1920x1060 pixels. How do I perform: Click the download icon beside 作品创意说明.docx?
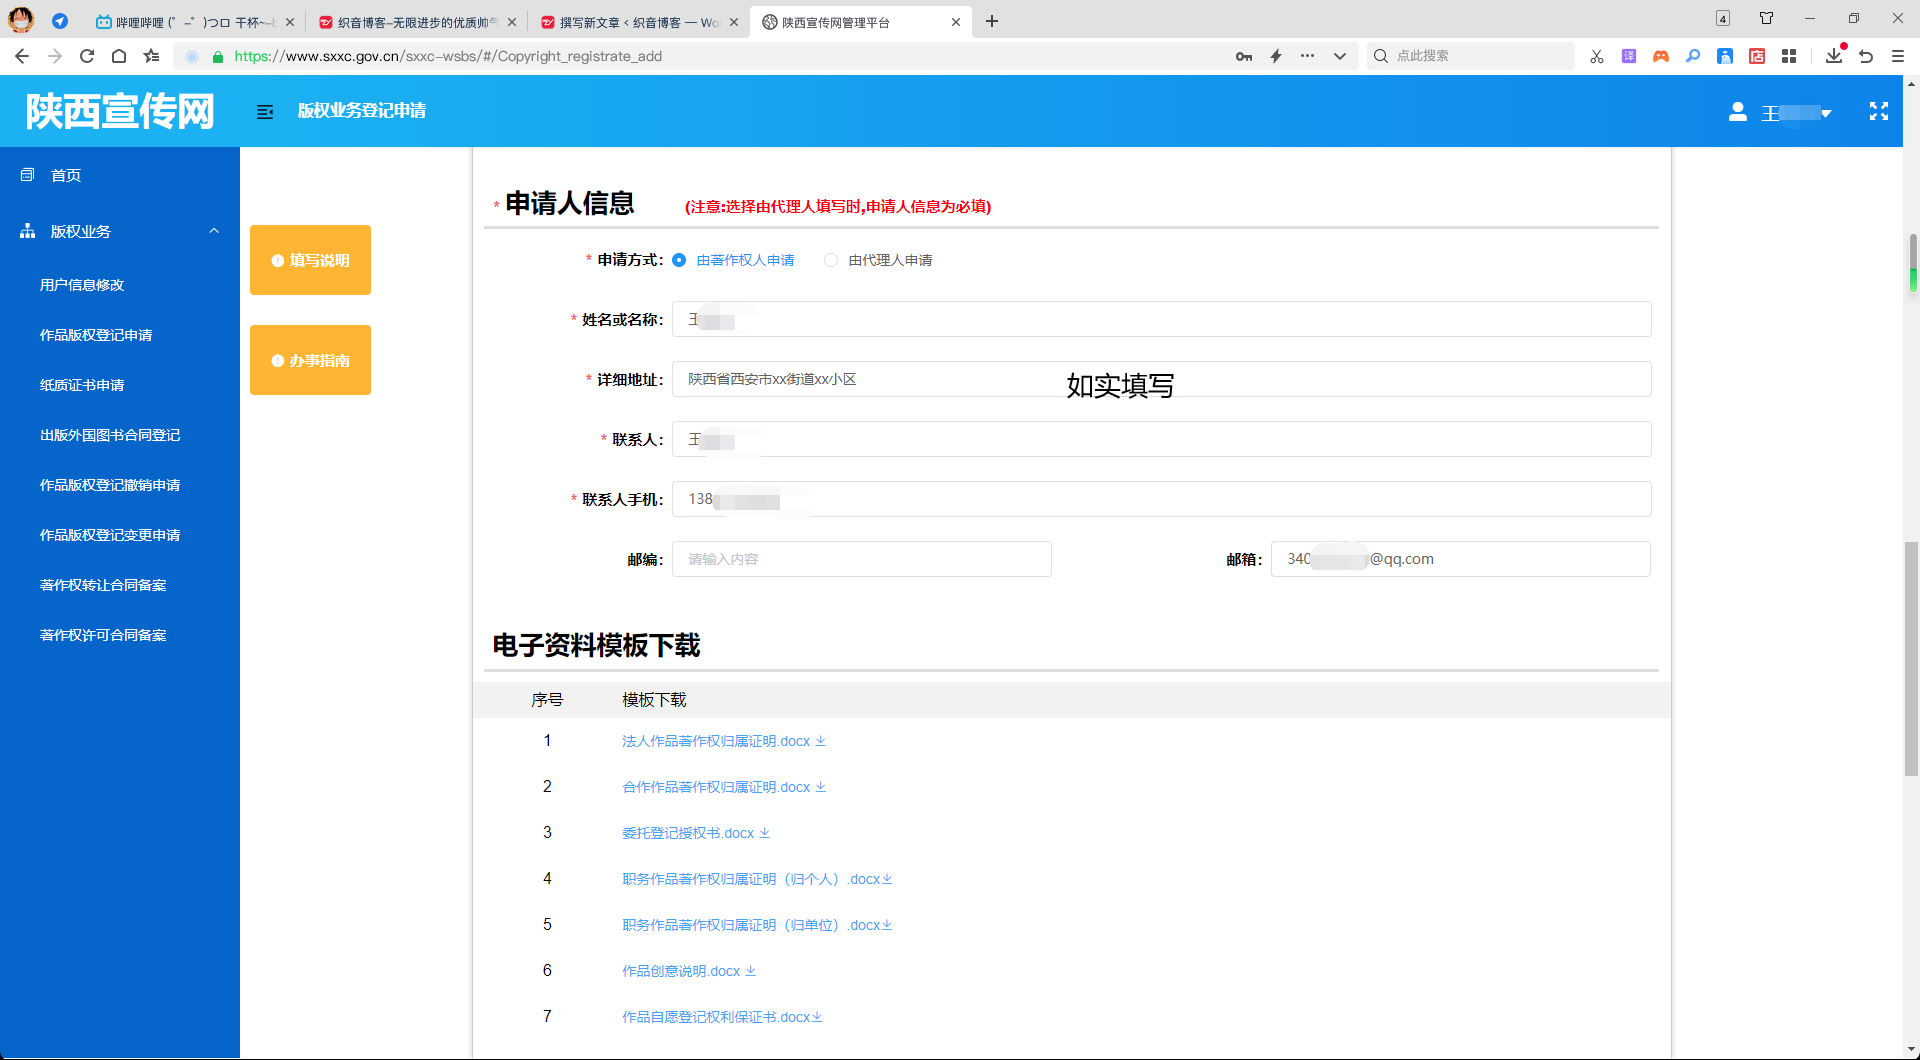(751, 971)
